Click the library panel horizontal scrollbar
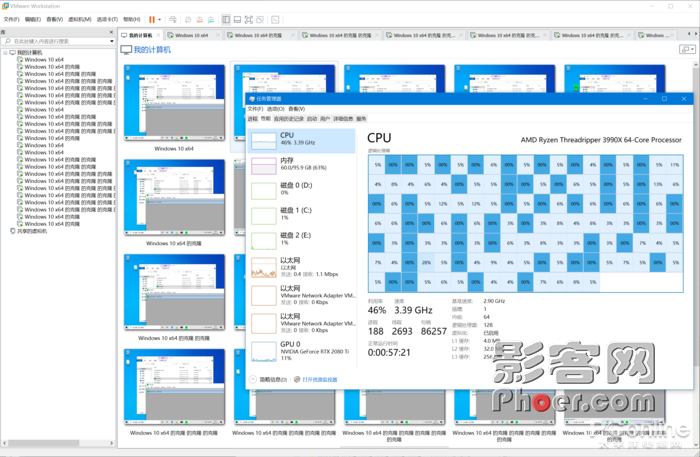 click(43, 443)
